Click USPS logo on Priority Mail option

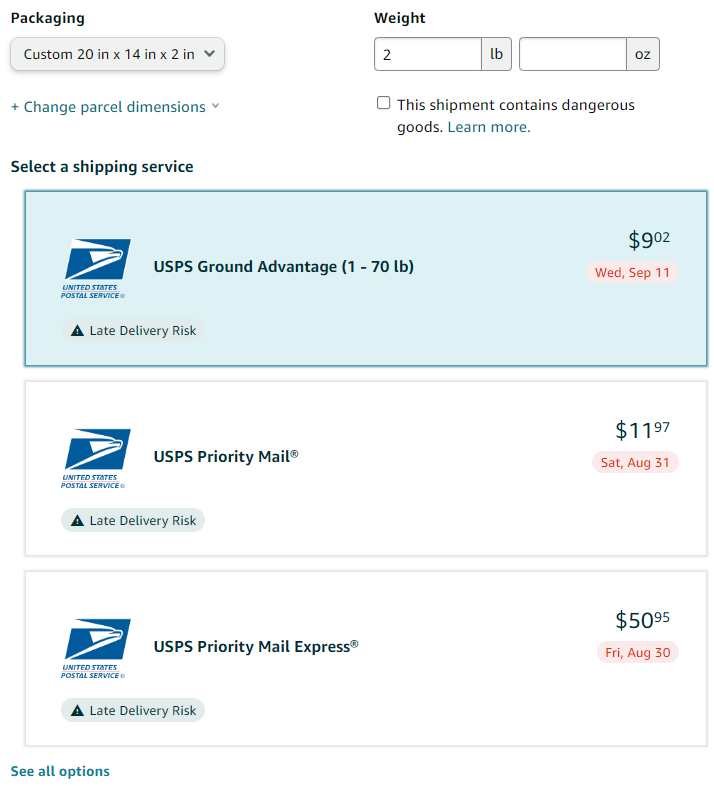click(x=96, y=458)
